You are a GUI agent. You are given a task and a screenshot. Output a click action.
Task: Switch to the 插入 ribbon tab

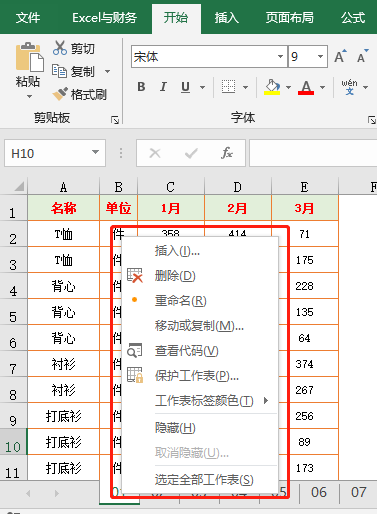point(226,18)
